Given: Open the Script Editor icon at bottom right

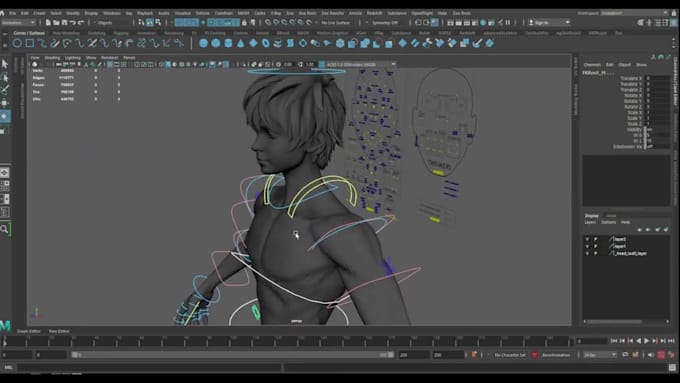Looking at the screenshot, I should 672,367.
